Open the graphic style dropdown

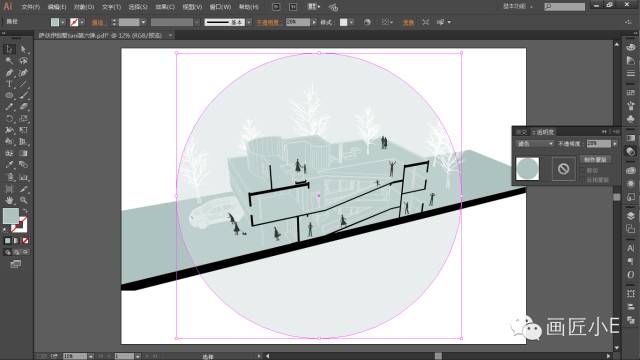pos(351,22)
